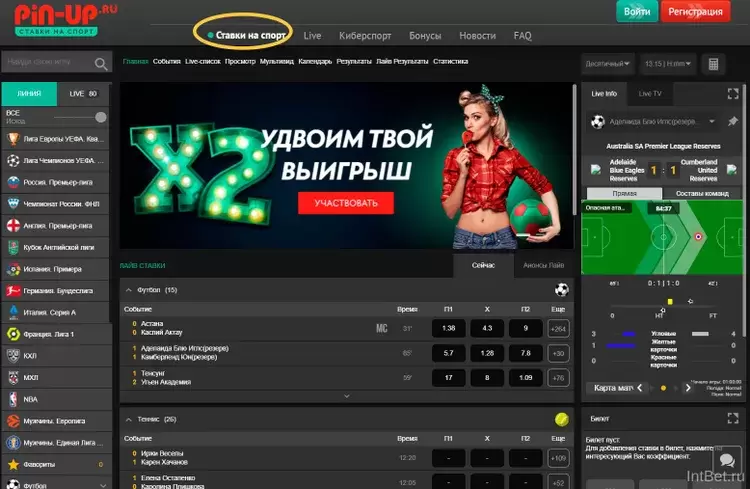Image resolution: width=750 pixels, height=489 pixels.
Task: Select Мужчины Евролига basketball icon
Action: 13,421
